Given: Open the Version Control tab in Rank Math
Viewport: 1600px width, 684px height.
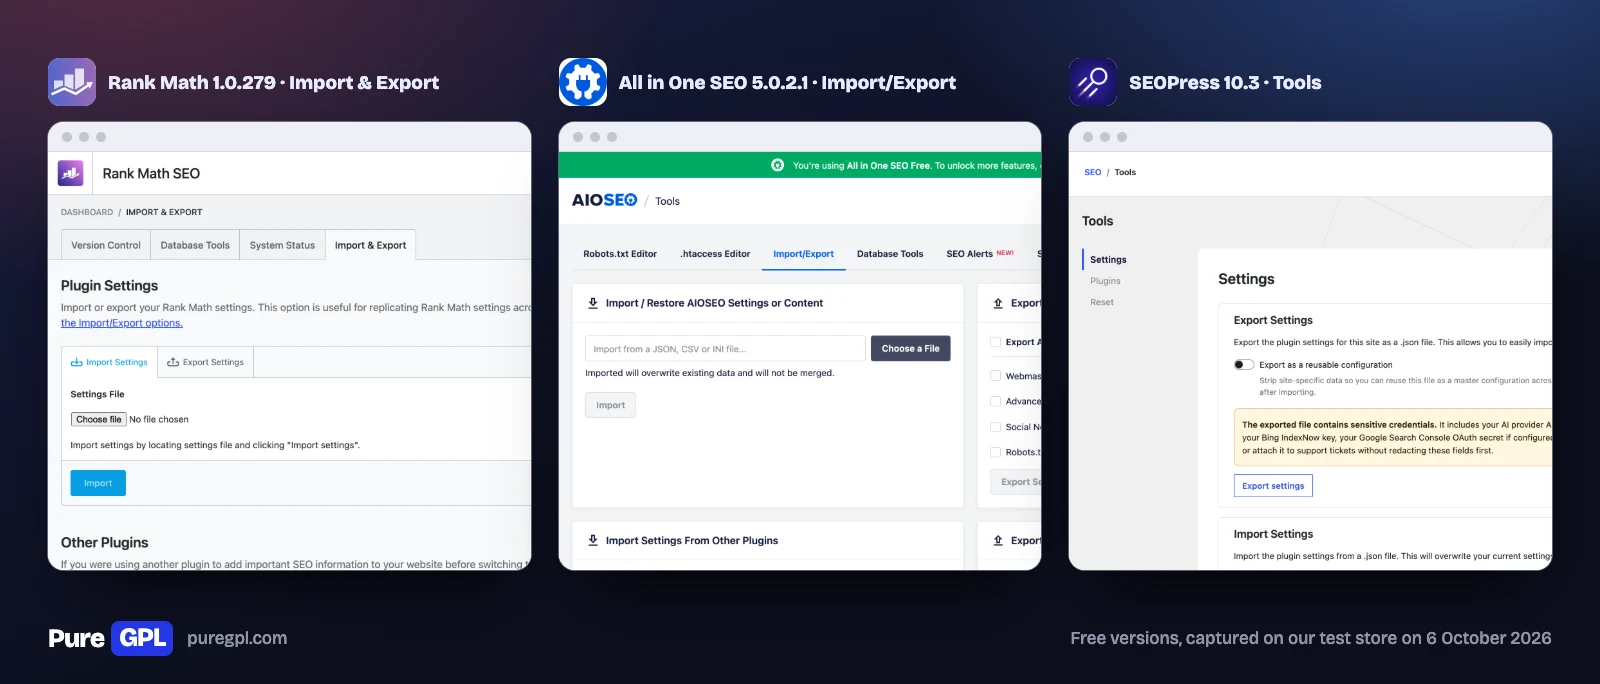Looking at the screenshot, I should pyautogui.click(x=106, y=245).
